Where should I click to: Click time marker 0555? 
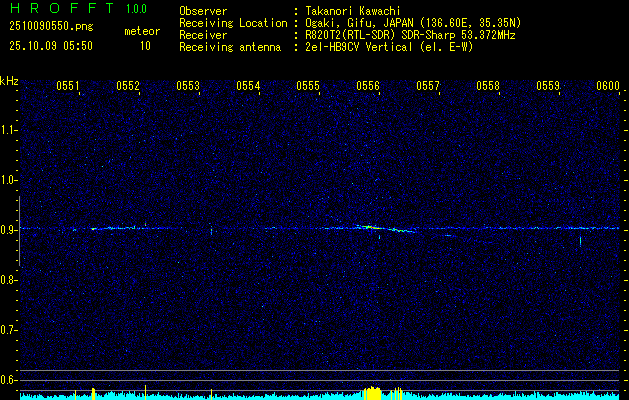click(308, 86)
